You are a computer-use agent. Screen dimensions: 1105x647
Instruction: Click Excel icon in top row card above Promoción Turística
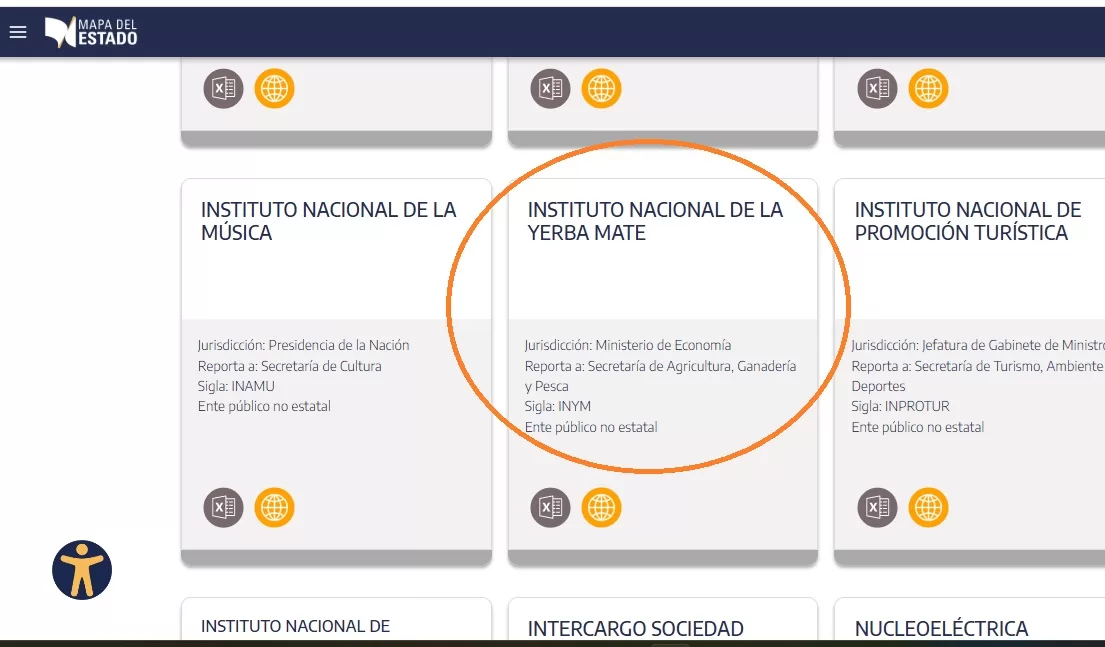(877, 89)
